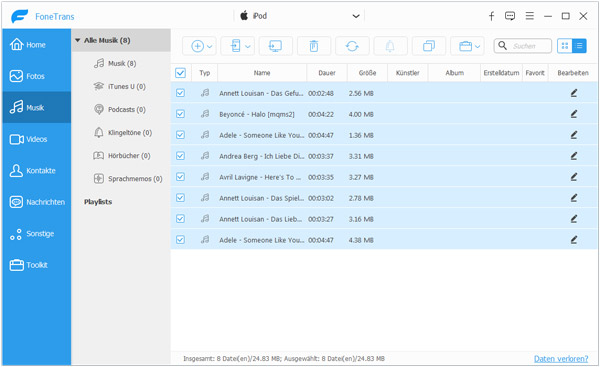This screenshot has width=600, height=367.
Task: Select Podcasts (0) category
Action: tap(121, 109)
